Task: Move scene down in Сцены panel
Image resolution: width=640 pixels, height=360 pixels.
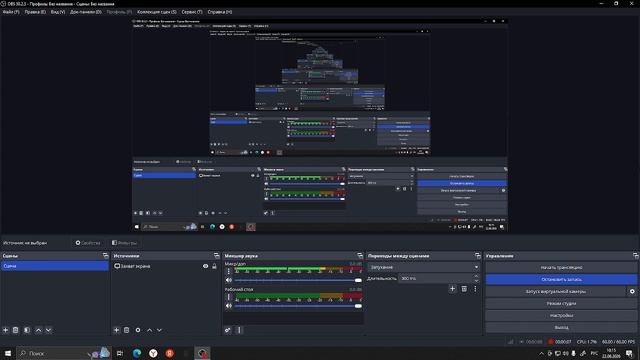Action: [x=49, y=330]
